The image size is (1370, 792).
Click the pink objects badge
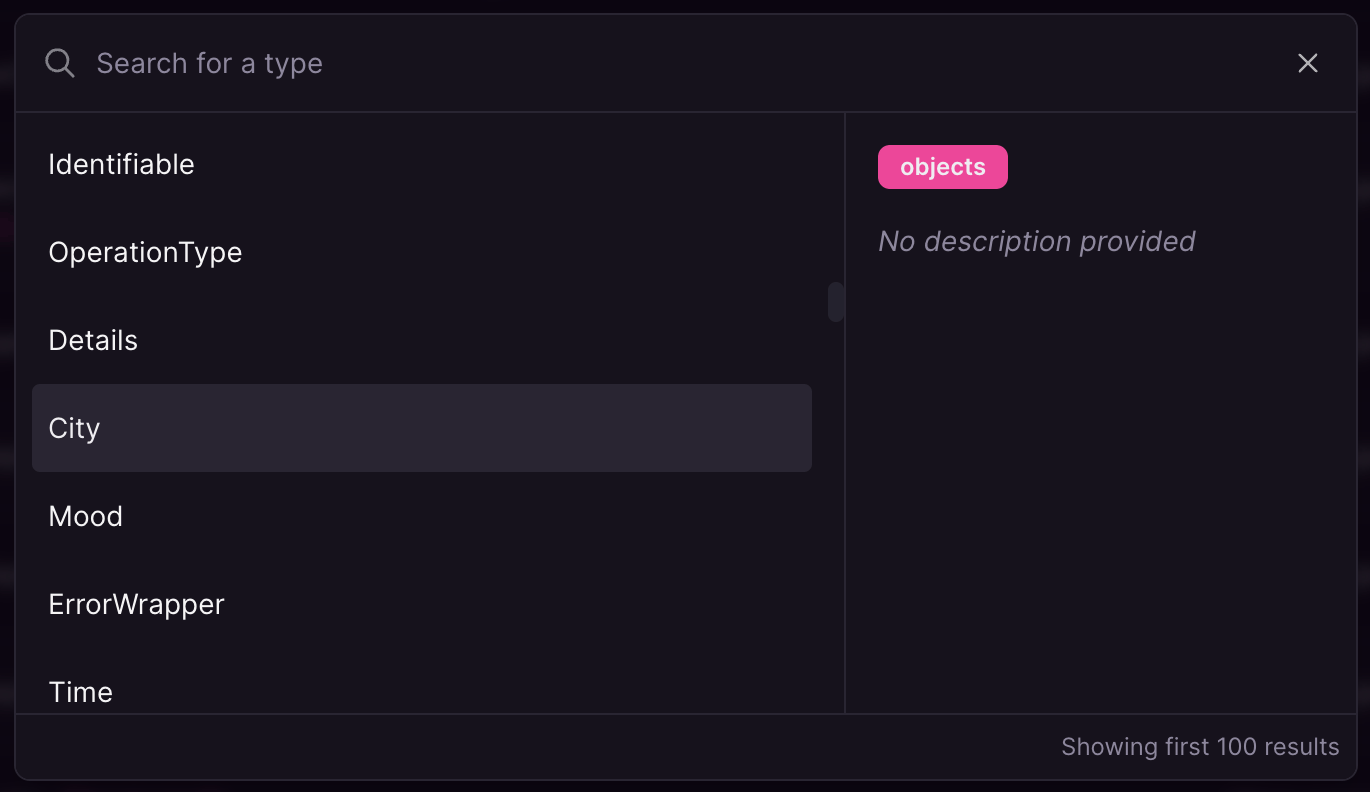coord(943,167)
